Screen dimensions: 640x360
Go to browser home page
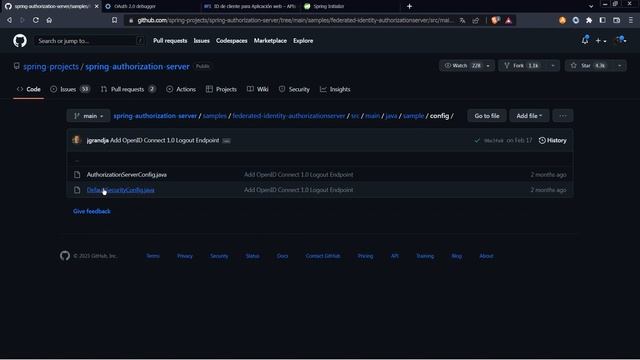pyautogui.click(x=49, y=20)
